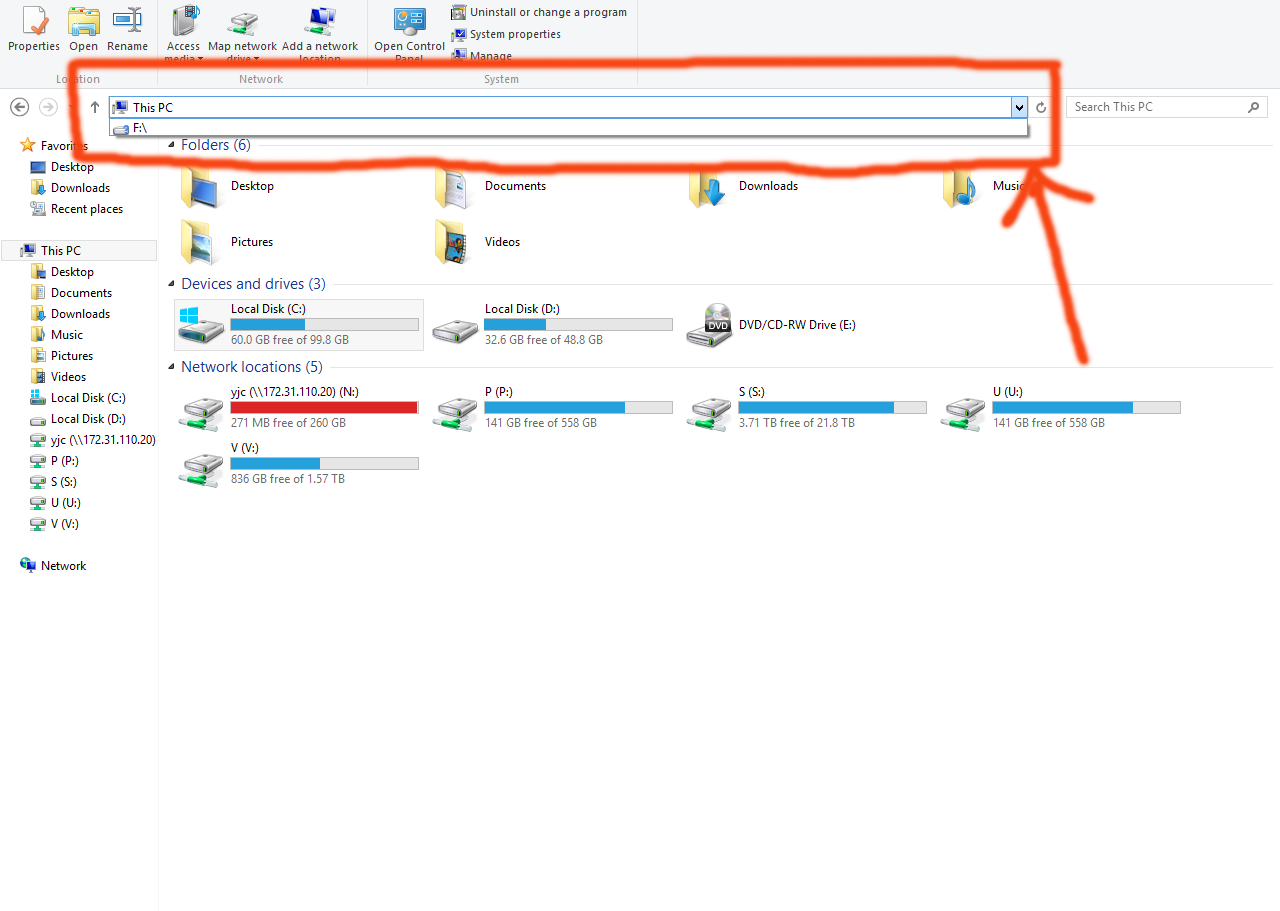
Task: Open the Documents folder in Folders group
Action: [491, 186]
